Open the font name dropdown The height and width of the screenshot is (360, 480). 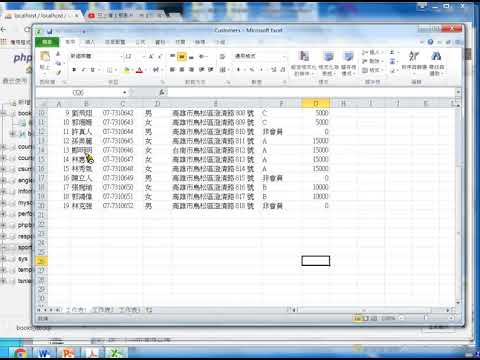[121, 56]
